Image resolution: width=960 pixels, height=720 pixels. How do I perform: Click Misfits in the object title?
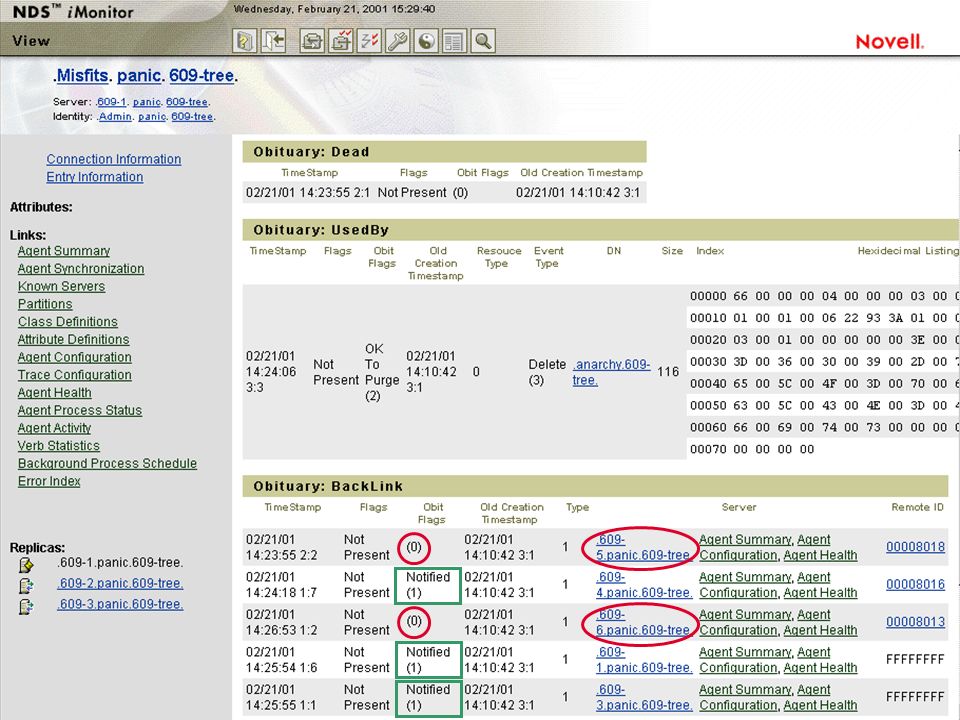(81, 75)
